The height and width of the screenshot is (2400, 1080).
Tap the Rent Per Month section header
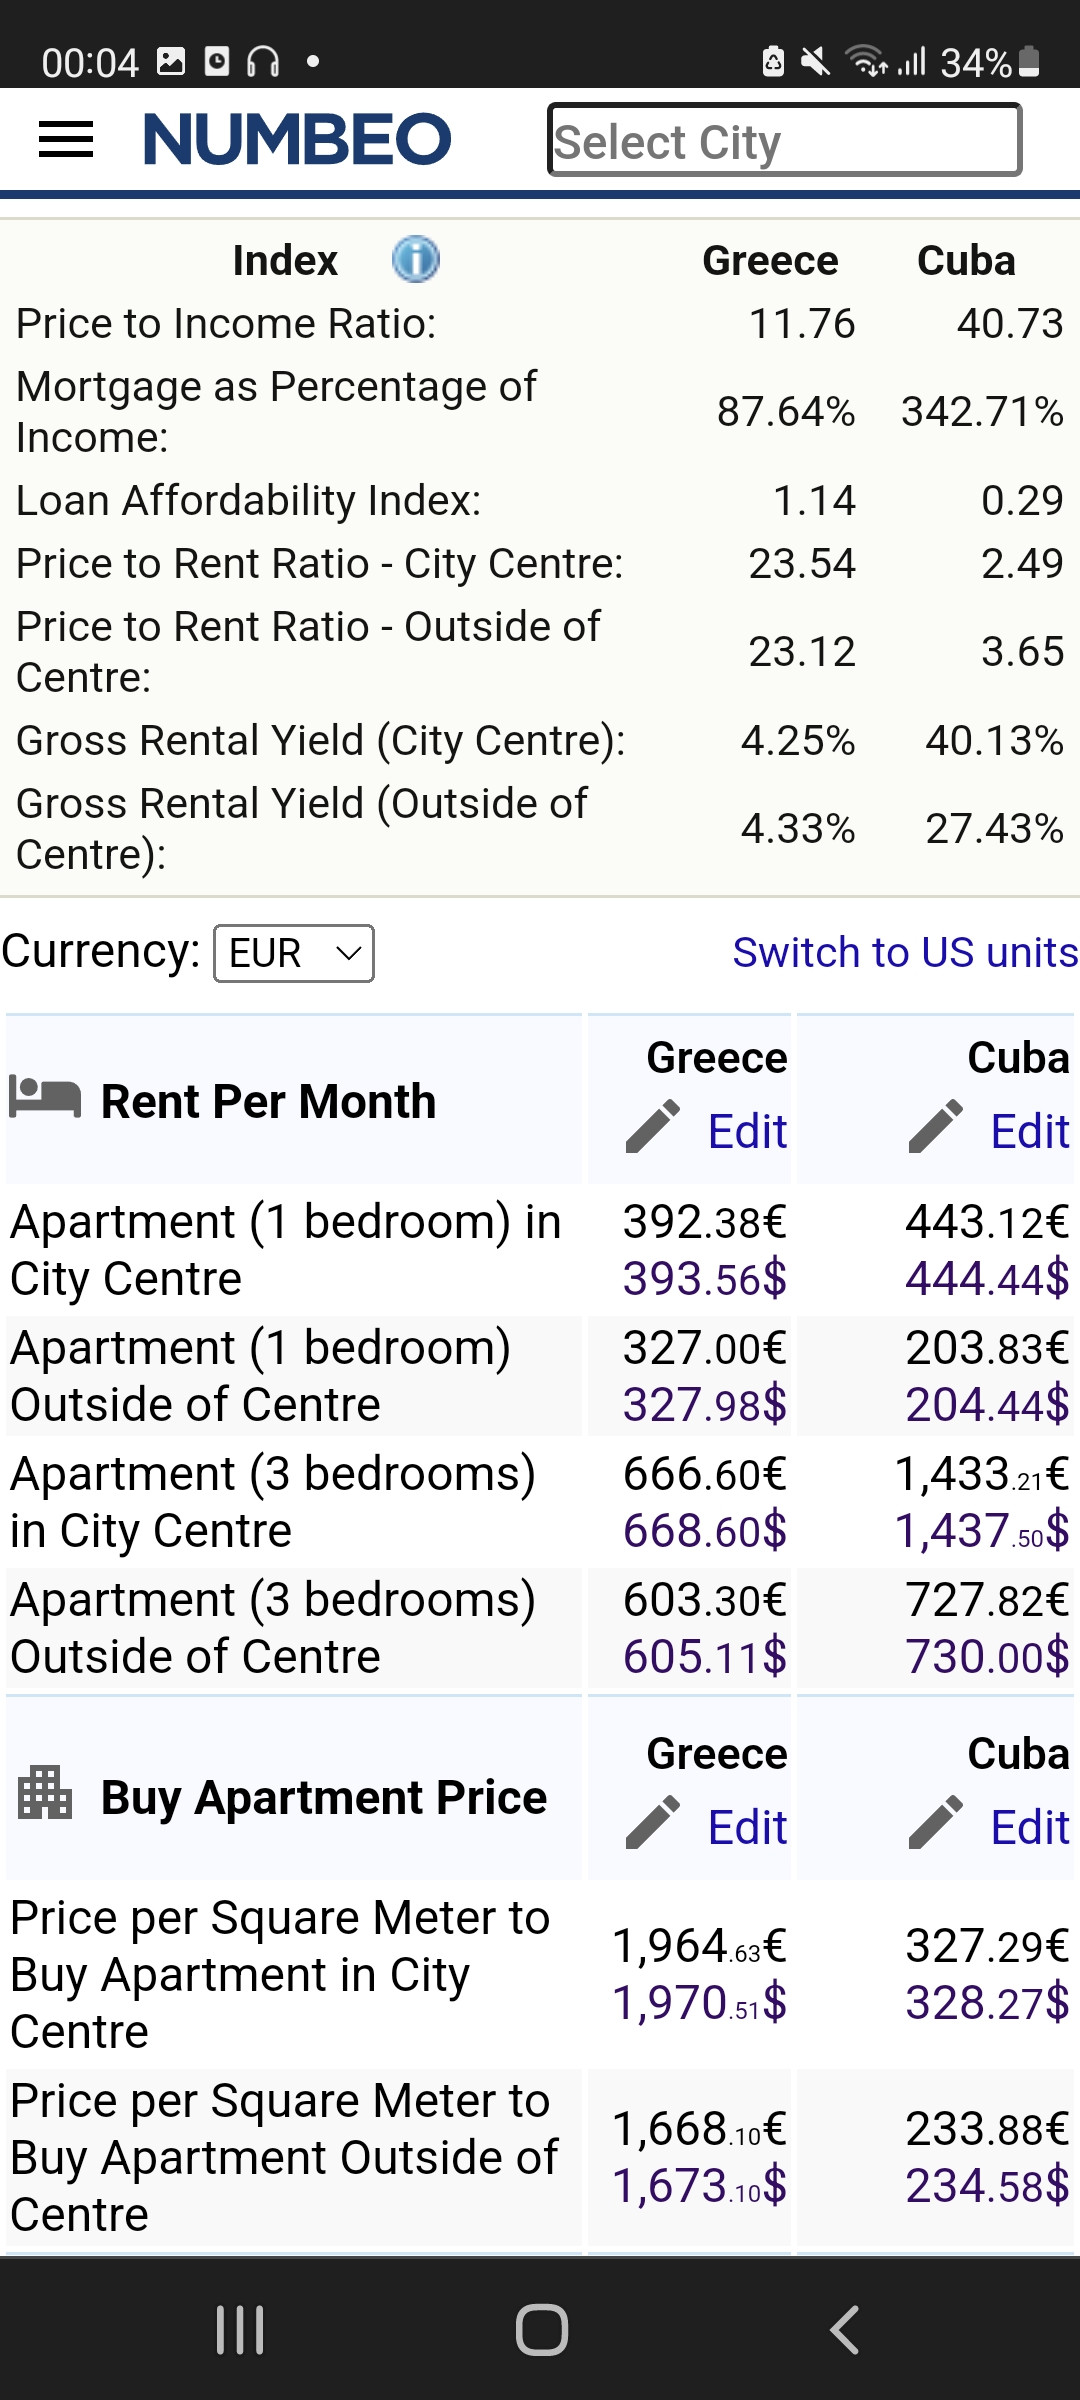point(268,1102)
